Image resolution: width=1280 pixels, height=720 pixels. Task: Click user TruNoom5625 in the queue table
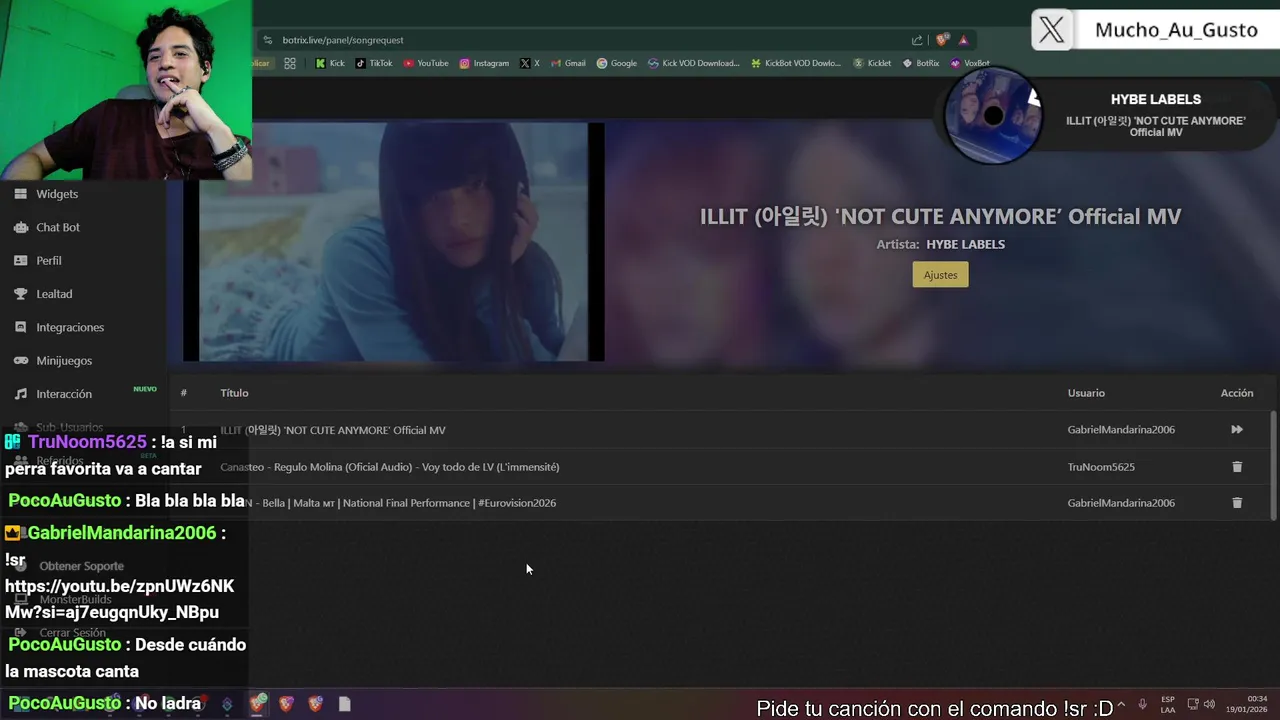1101,467
